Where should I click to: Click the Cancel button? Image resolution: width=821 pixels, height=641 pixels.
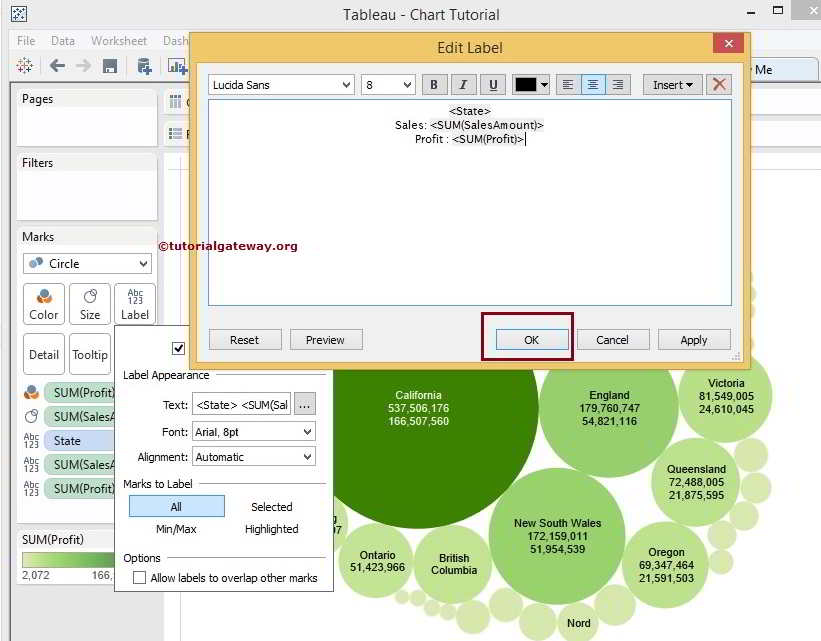click(x=613, y=340)
